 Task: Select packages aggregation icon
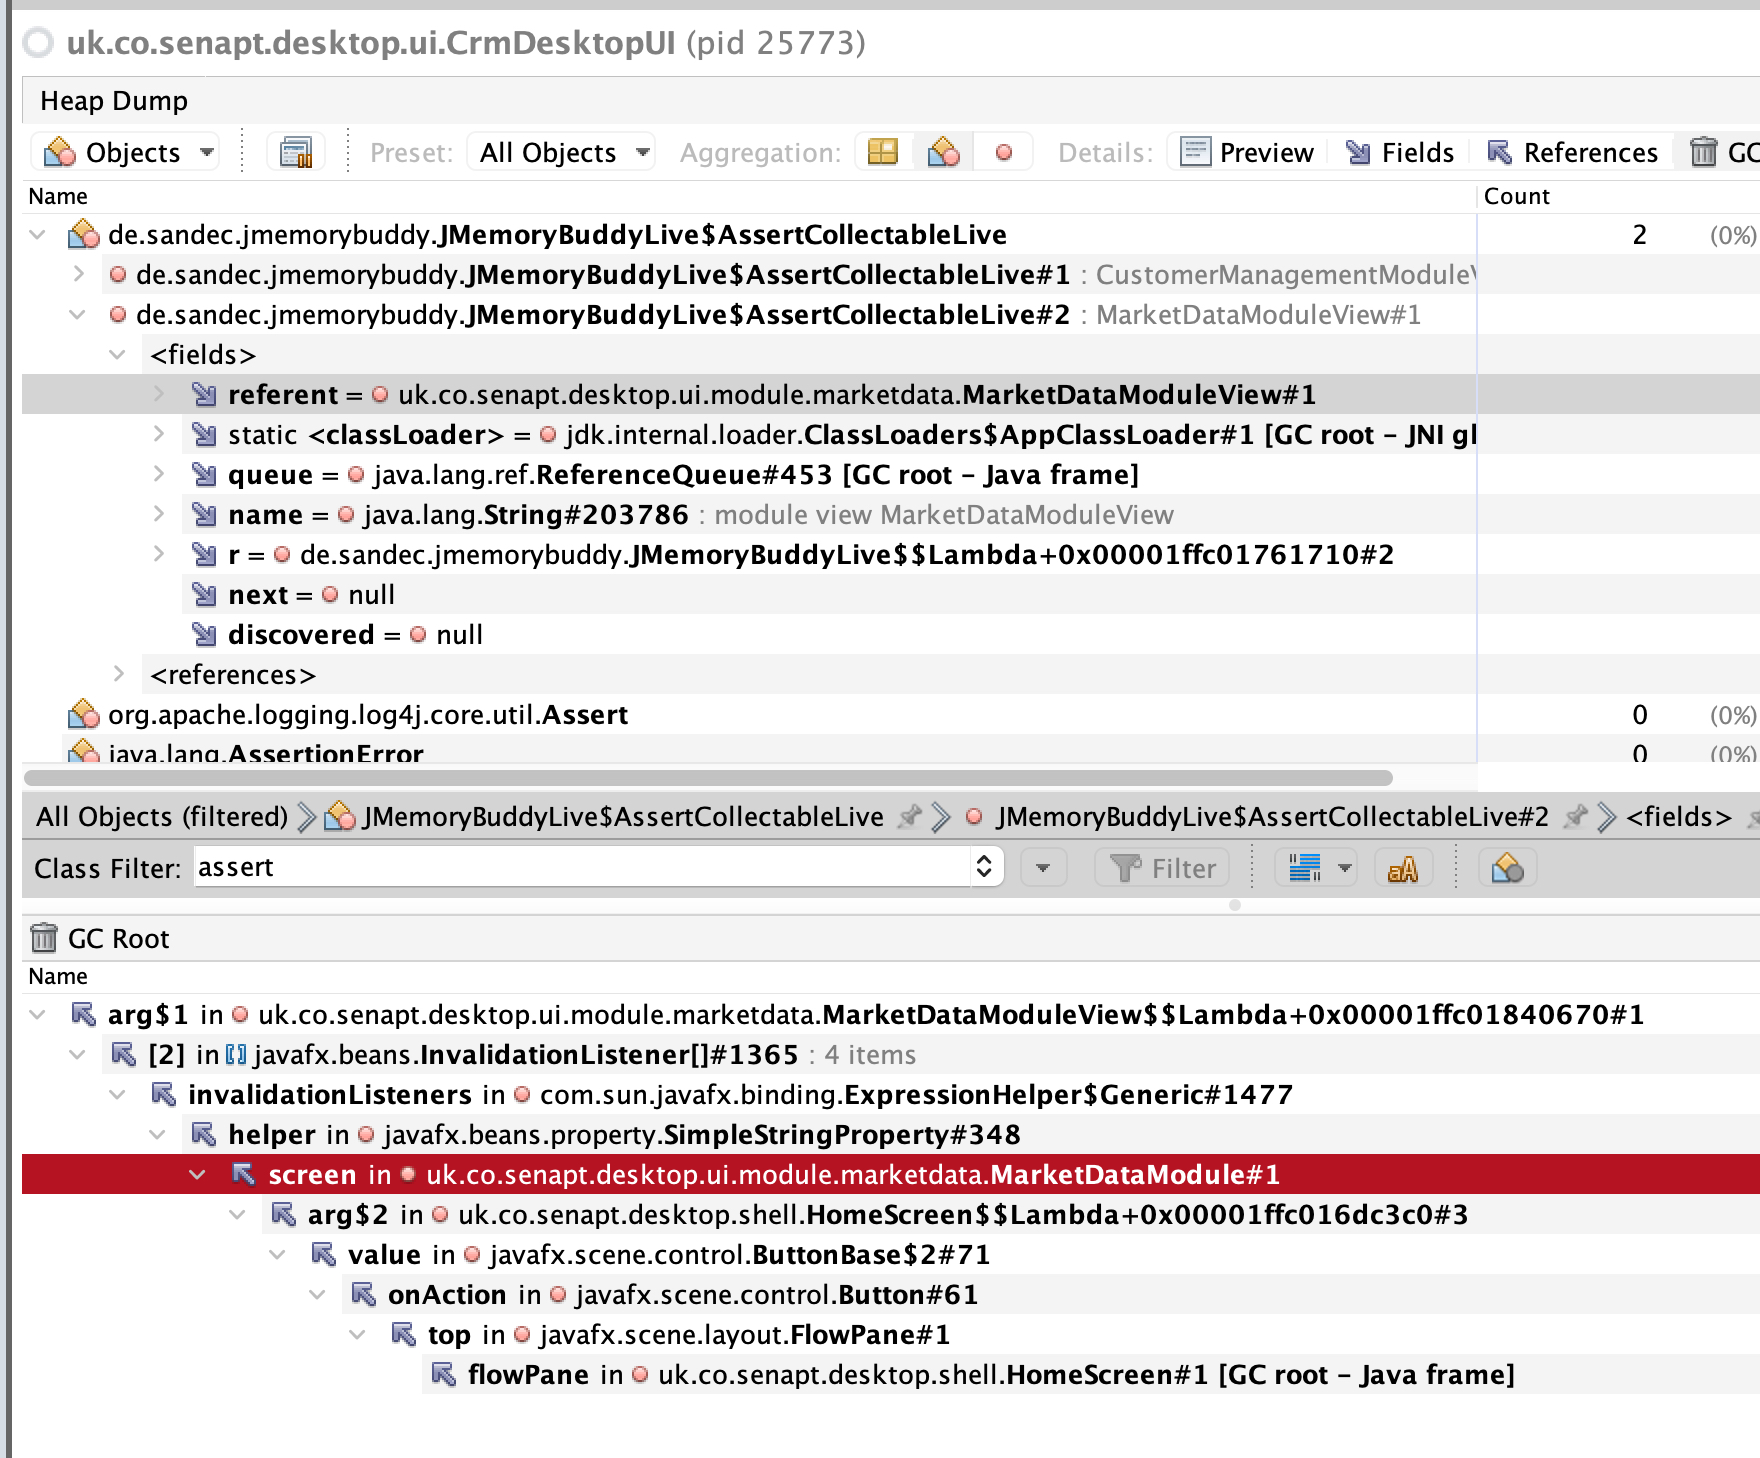pyautogui.click(x=882, y=153)
